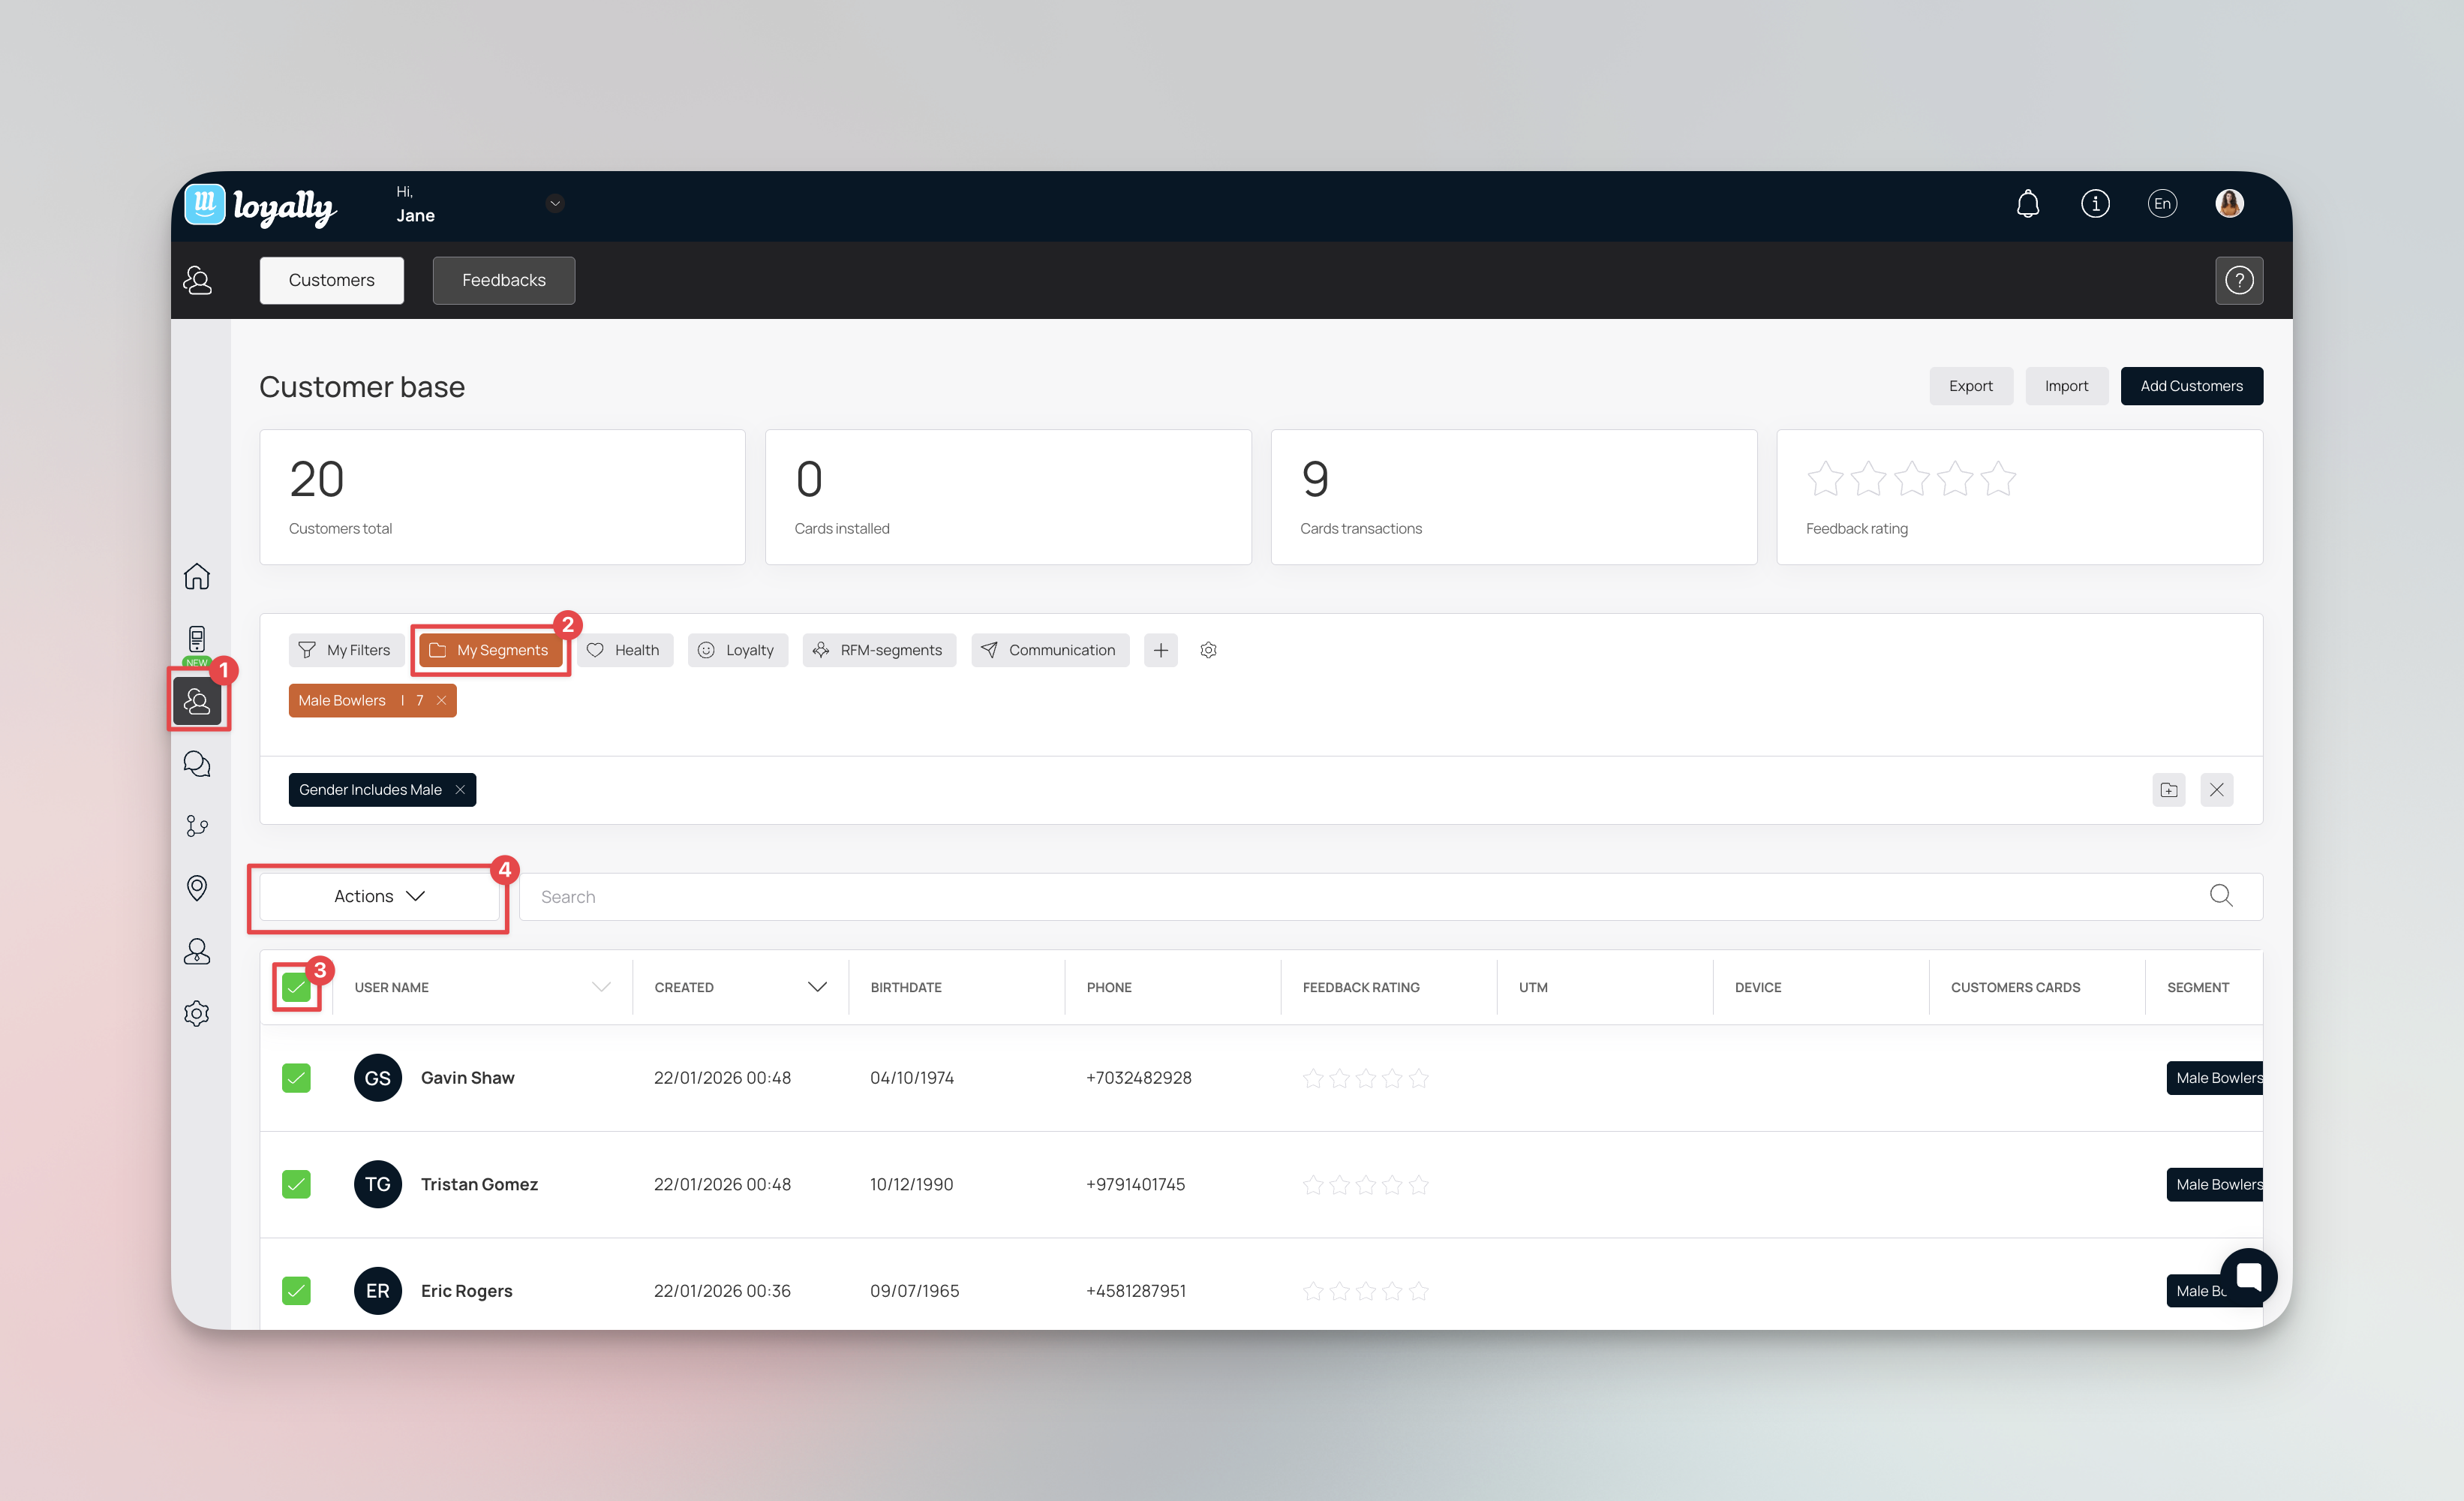Viewport: 2464px width, 1501px height.
Task: Open the Home icon in sidebar
Action: pos(197,577)
